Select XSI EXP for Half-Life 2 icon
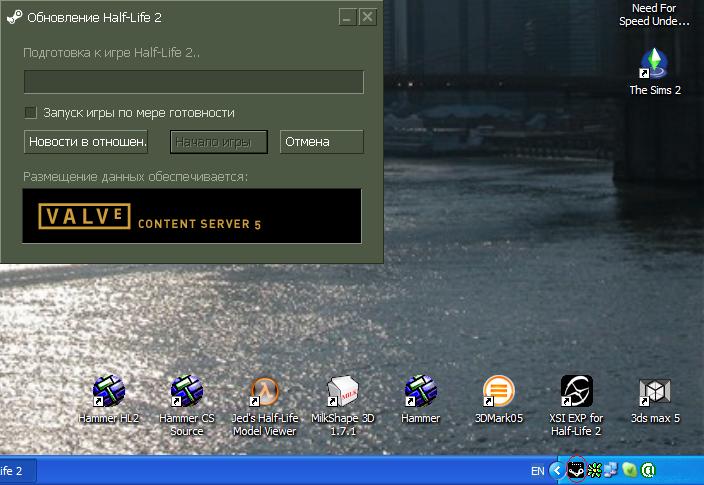 pos(576,405)
